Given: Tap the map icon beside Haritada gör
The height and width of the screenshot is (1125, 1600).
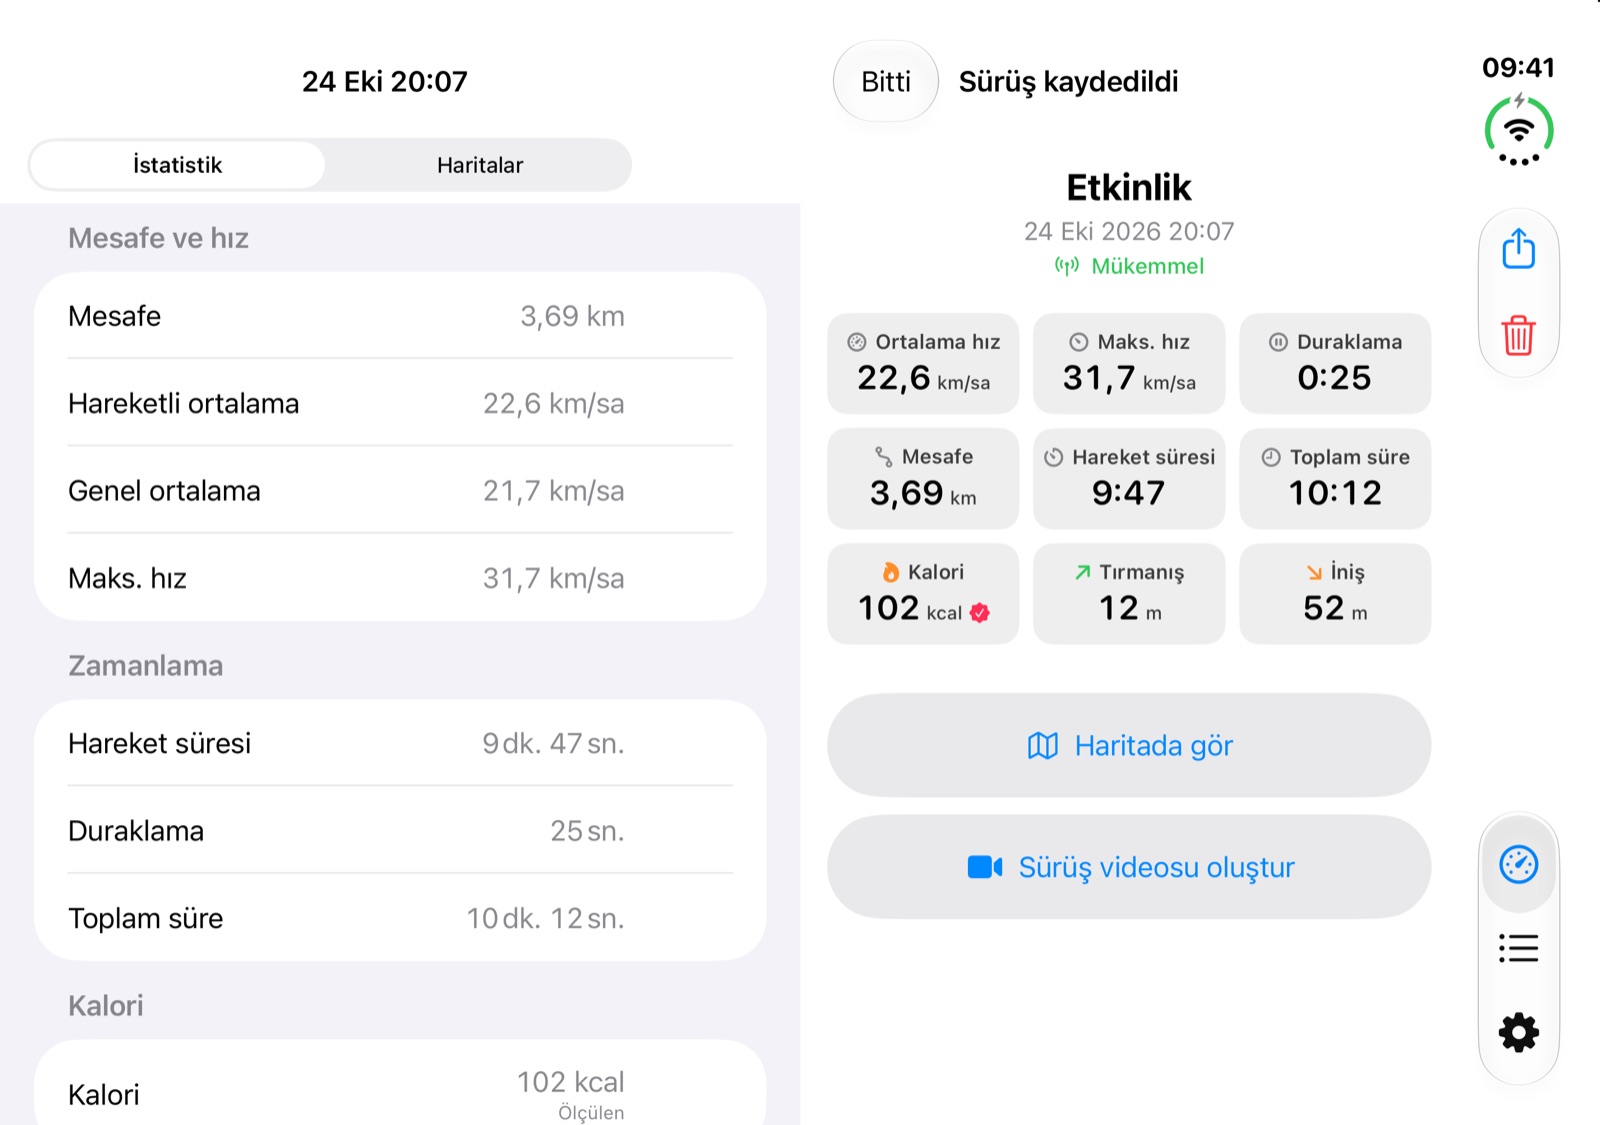Looking at the screenshot, I should pos(1042,746).
